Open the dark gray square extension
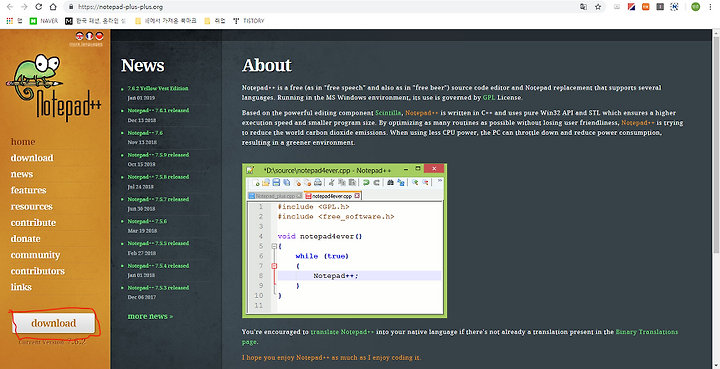The image size is (720, 369). click(x=660, y=7)
